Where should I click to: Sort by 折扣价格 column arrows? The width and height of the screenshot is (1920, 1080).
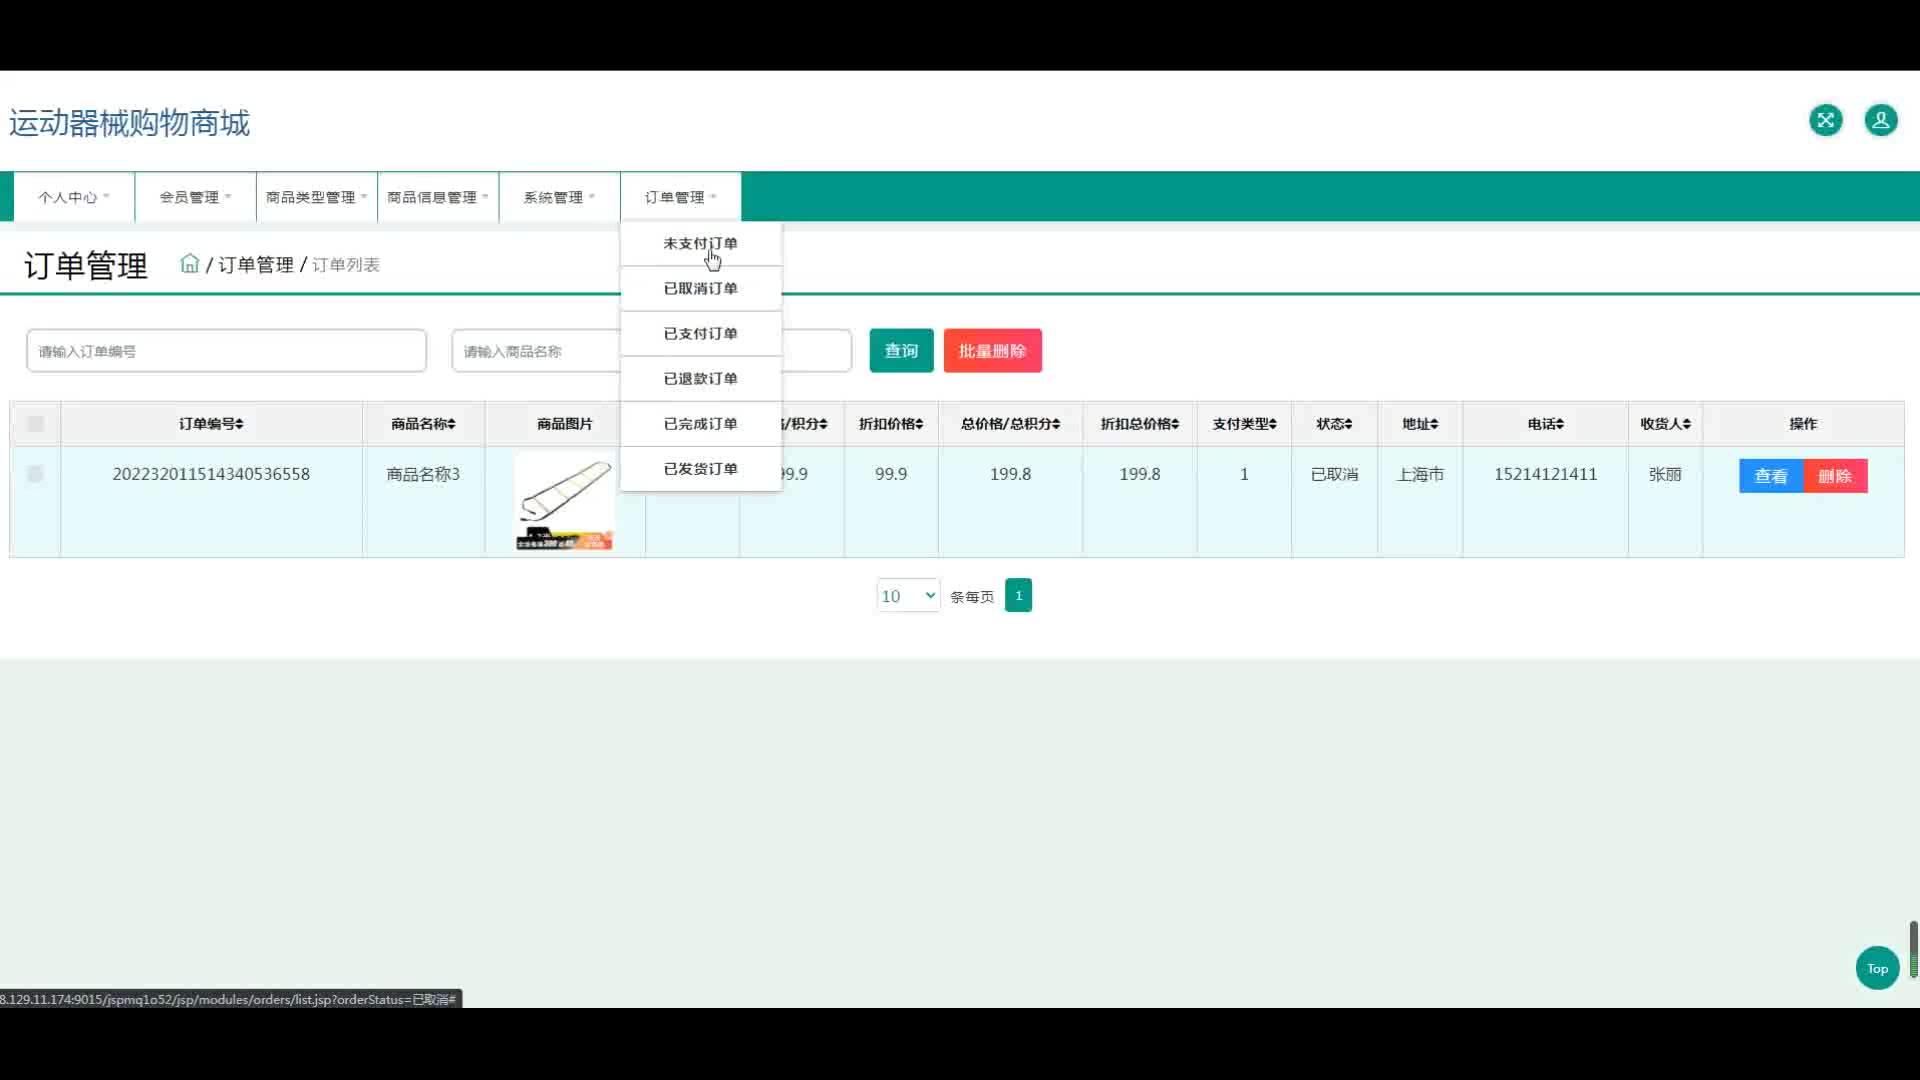(x=919, y=424)
